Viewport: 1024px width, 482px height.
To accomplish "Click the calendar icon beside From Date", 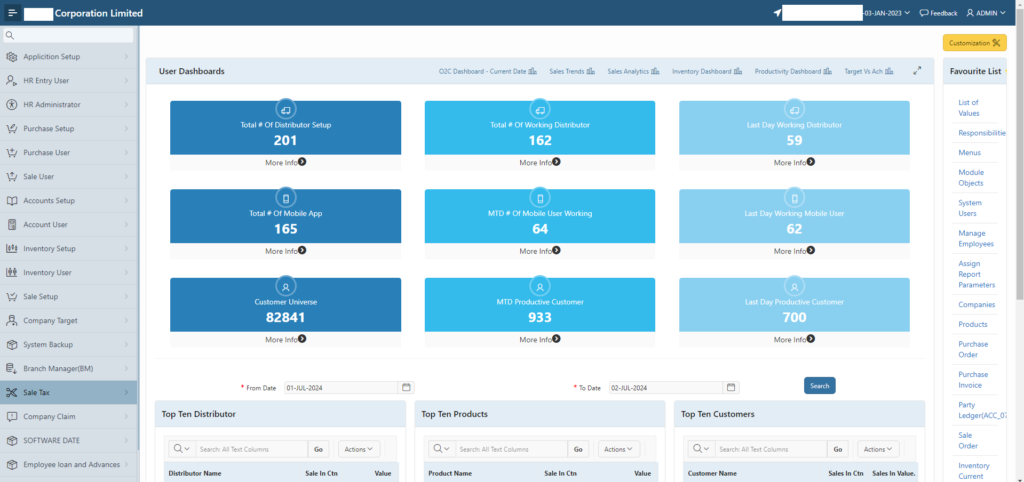I will 406,387.
